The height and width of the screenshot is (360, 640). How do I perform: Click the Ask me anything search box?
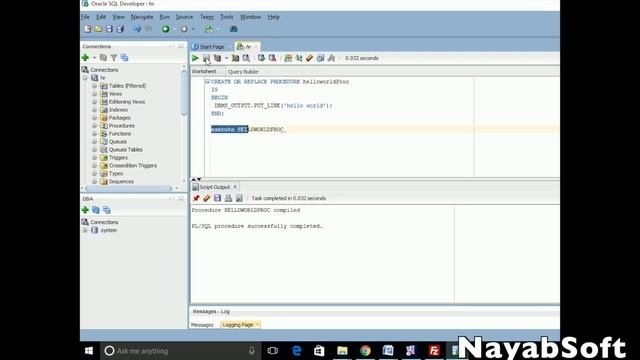coord(181,351)
